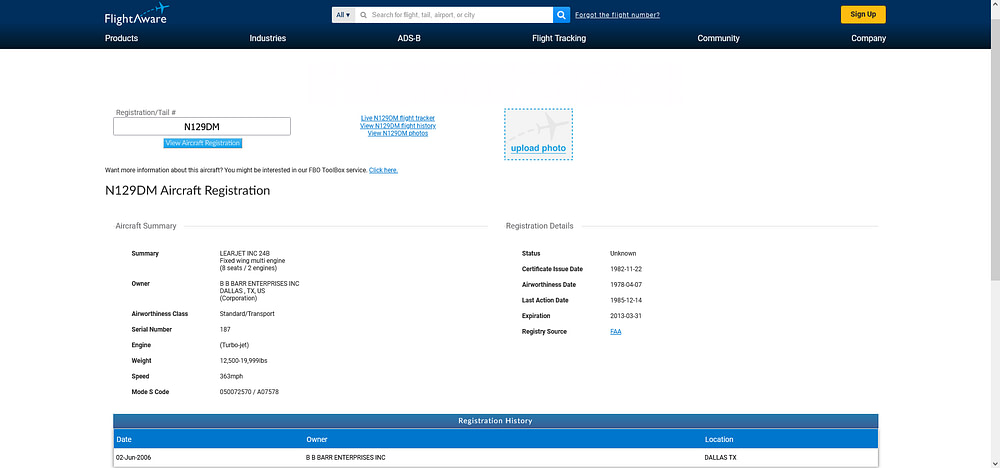Click the Date column header
Viewport: 1000px width, 468px height.
pos(124,439)
